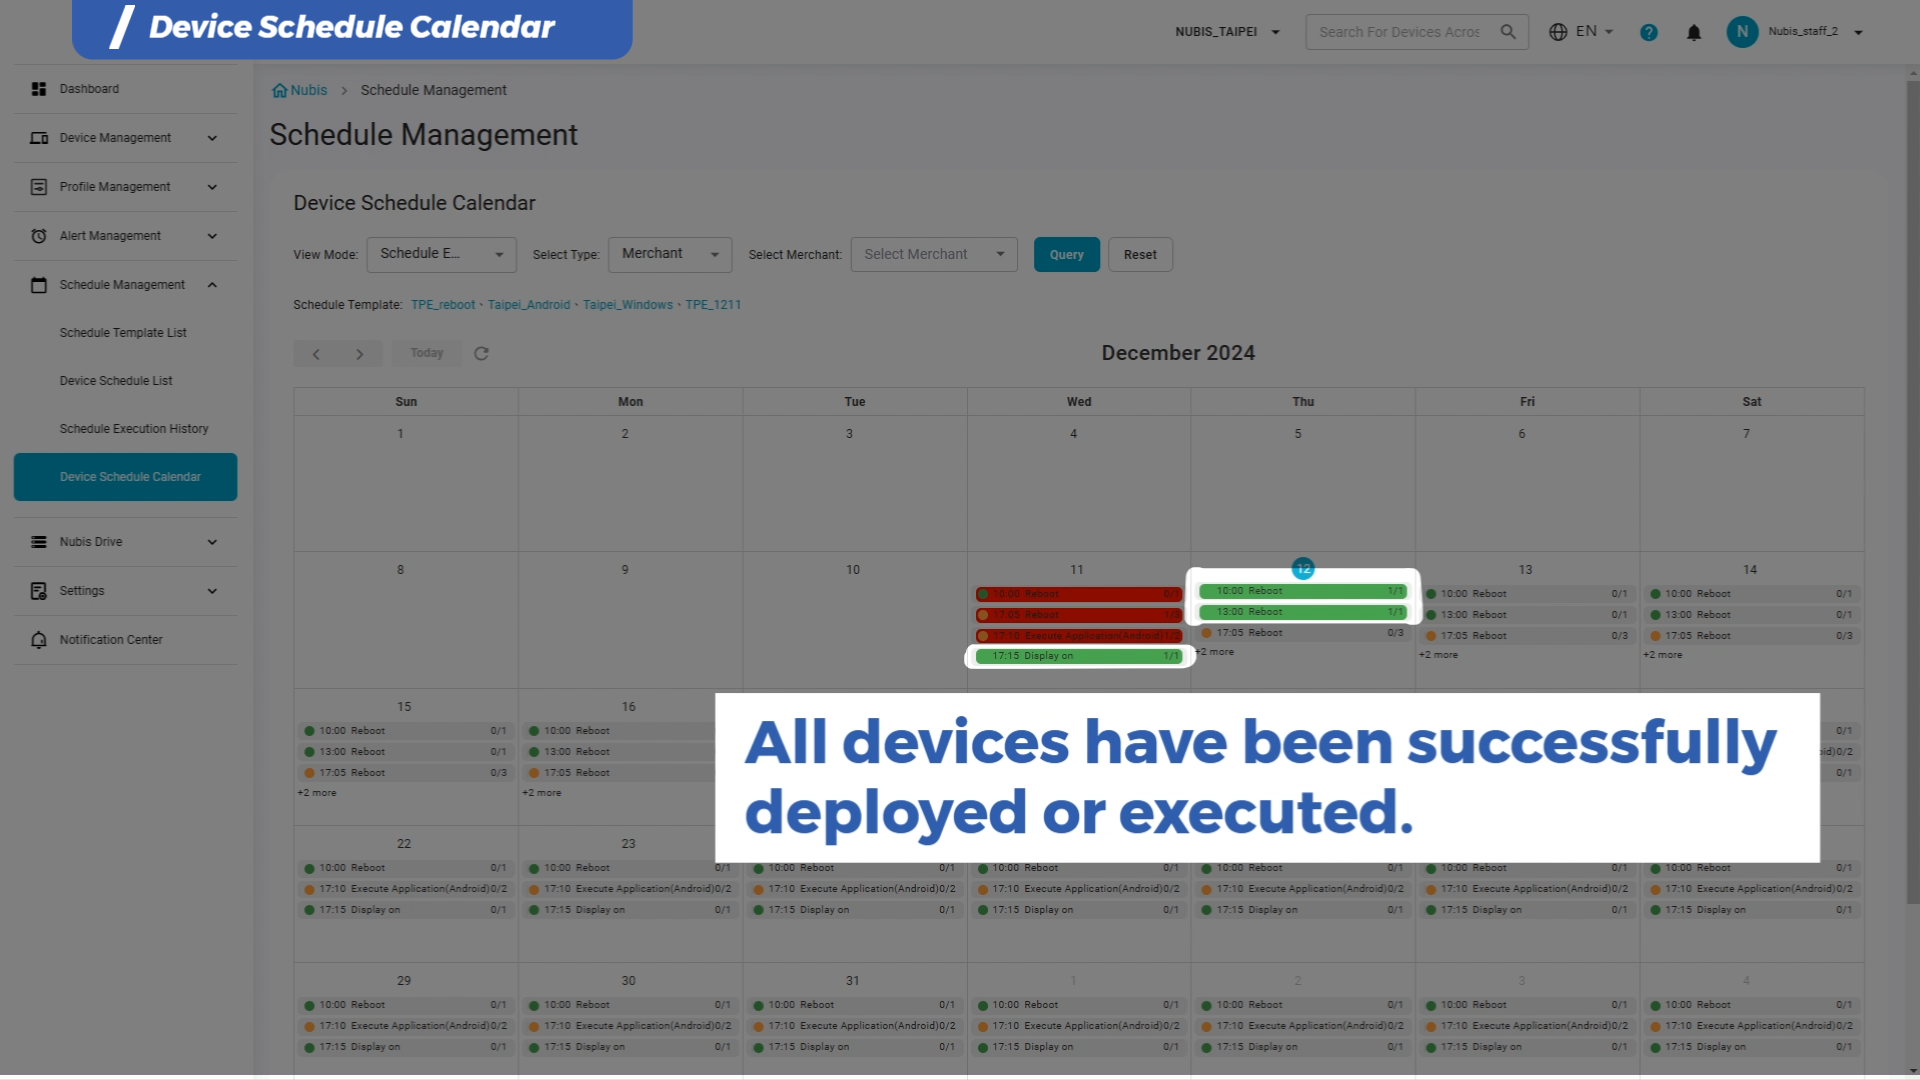Open the Select Type Merchant dropdown
The image size is (1920, 1080).
(670, 254)
